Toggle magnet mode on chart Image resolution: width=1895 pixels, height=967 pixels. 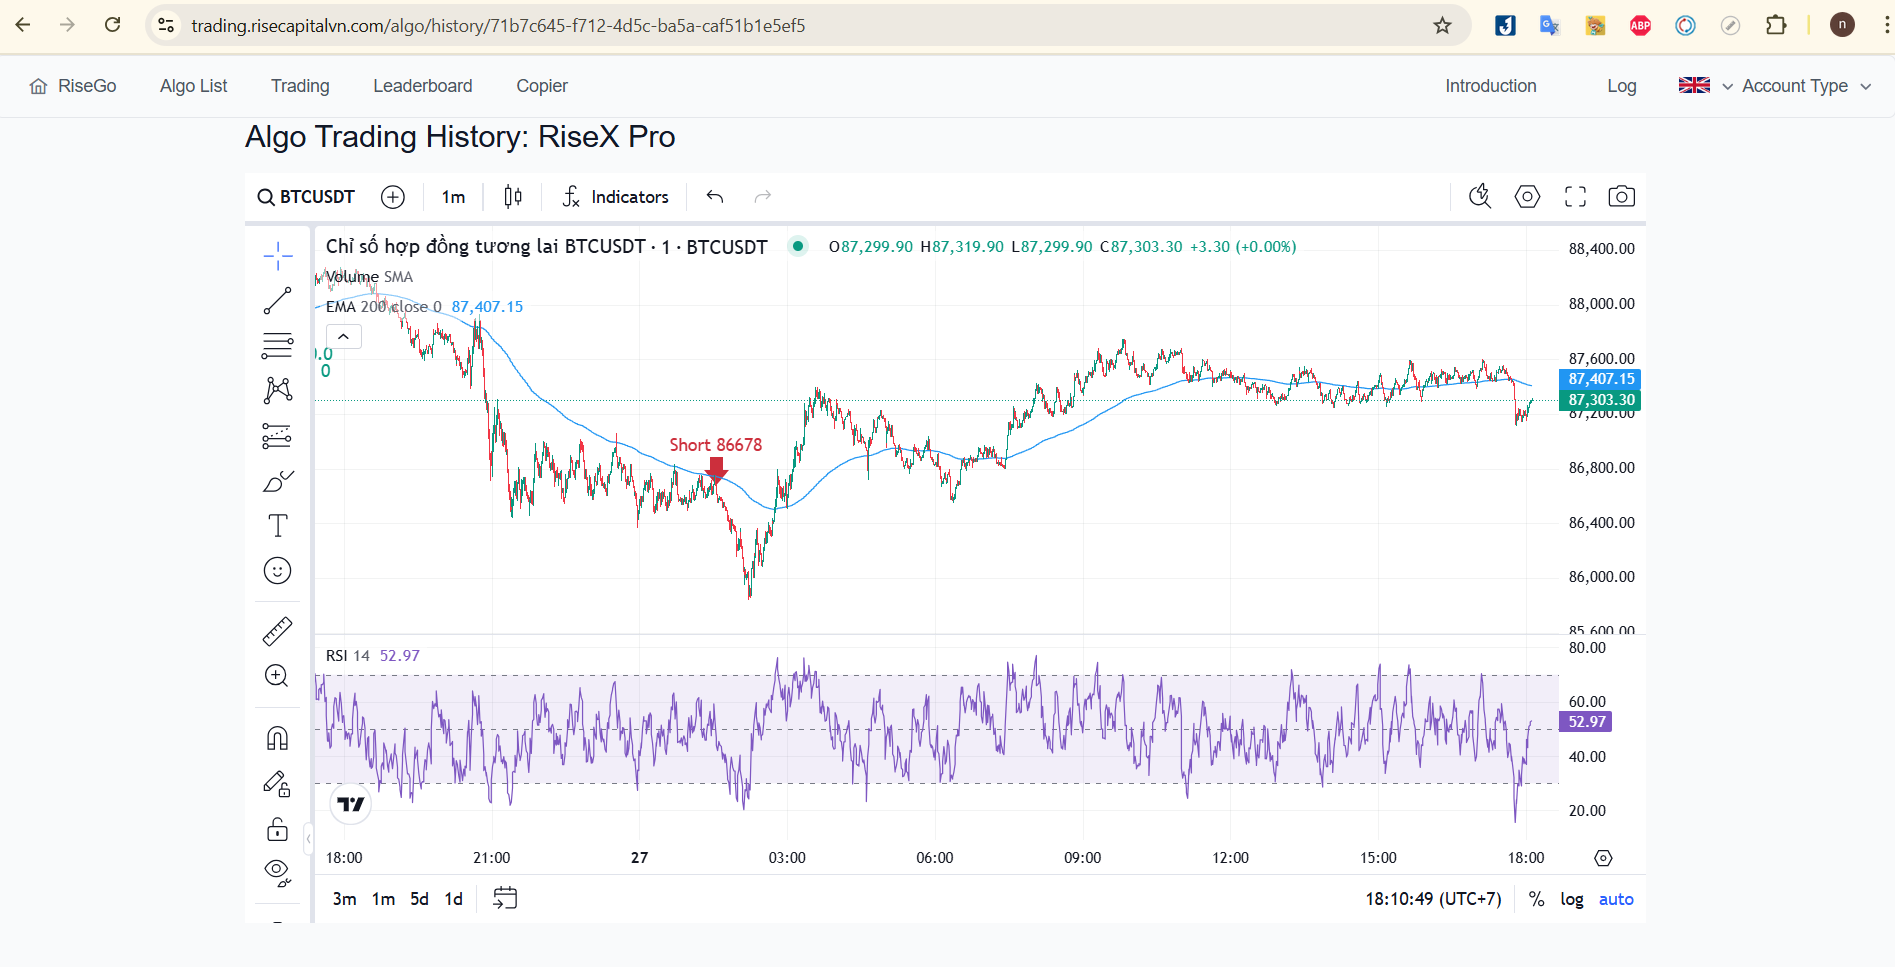click(278, 738)
